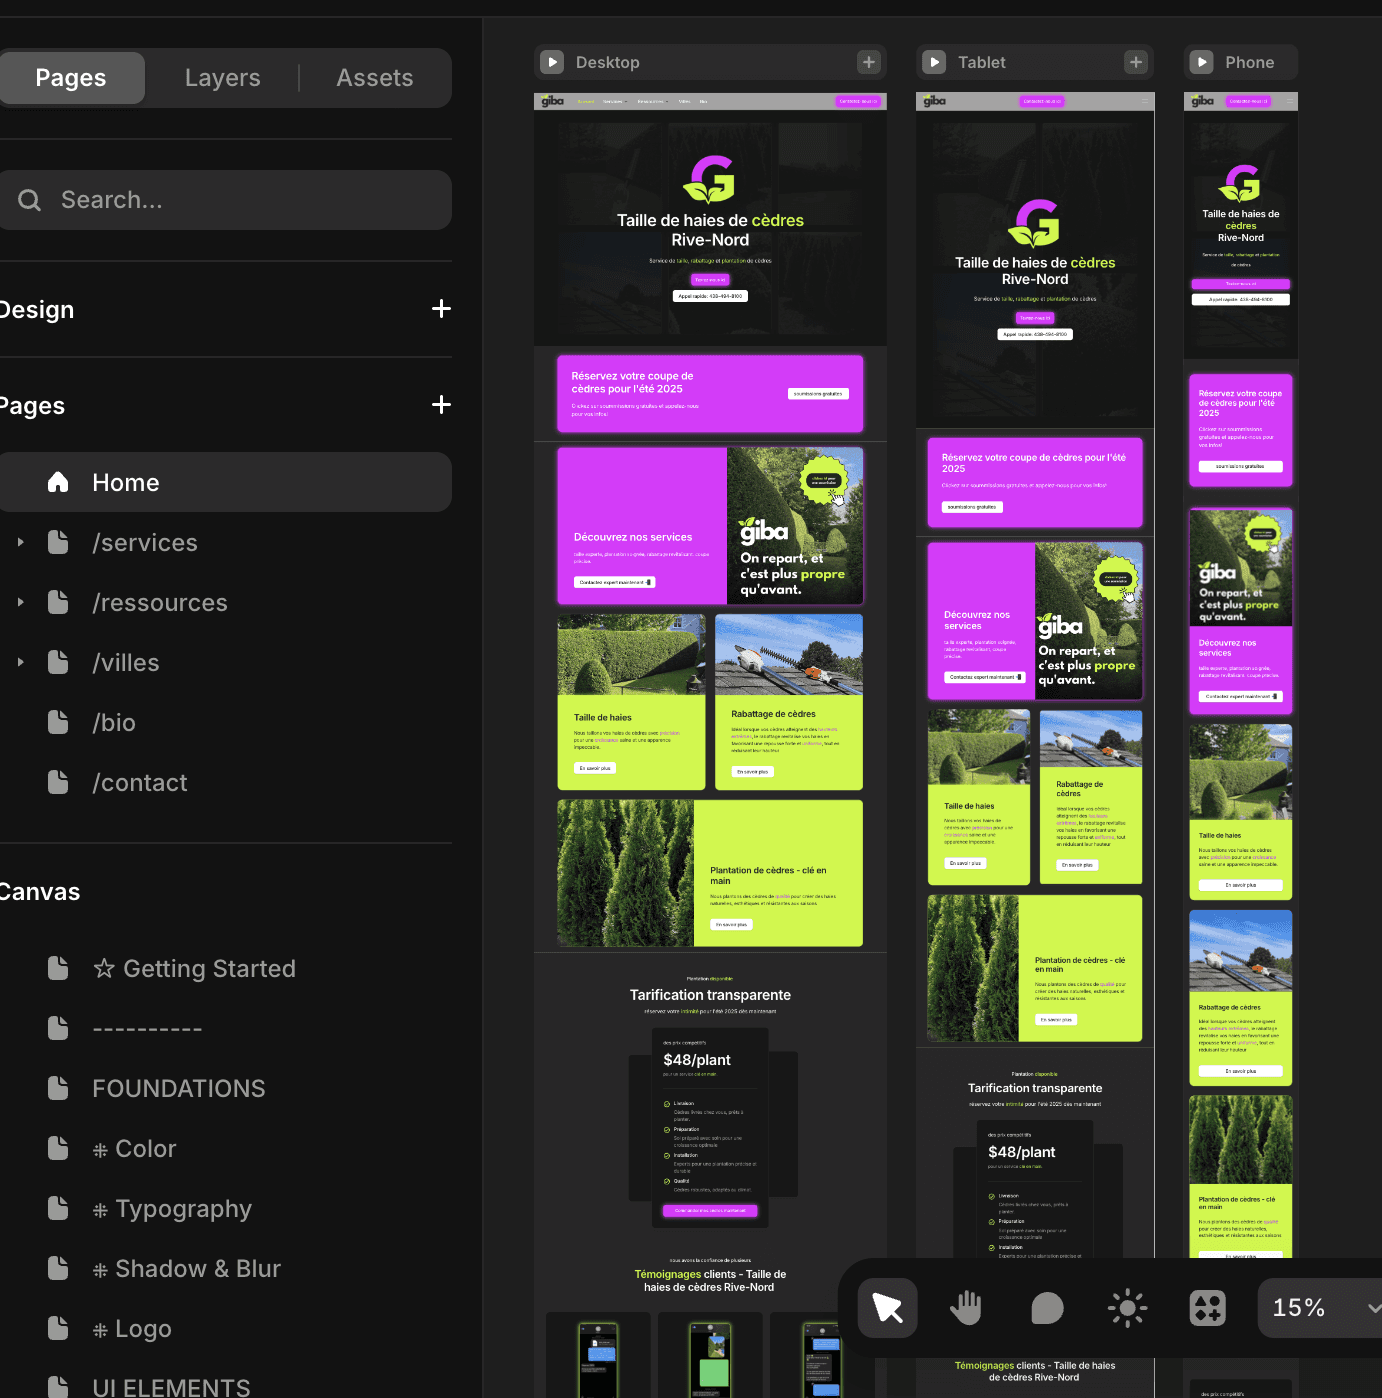Click the Search input field
Image resolution: width=1382 pixels, height=1398 pixels.
pyautogui.click(x=225, y=200)
